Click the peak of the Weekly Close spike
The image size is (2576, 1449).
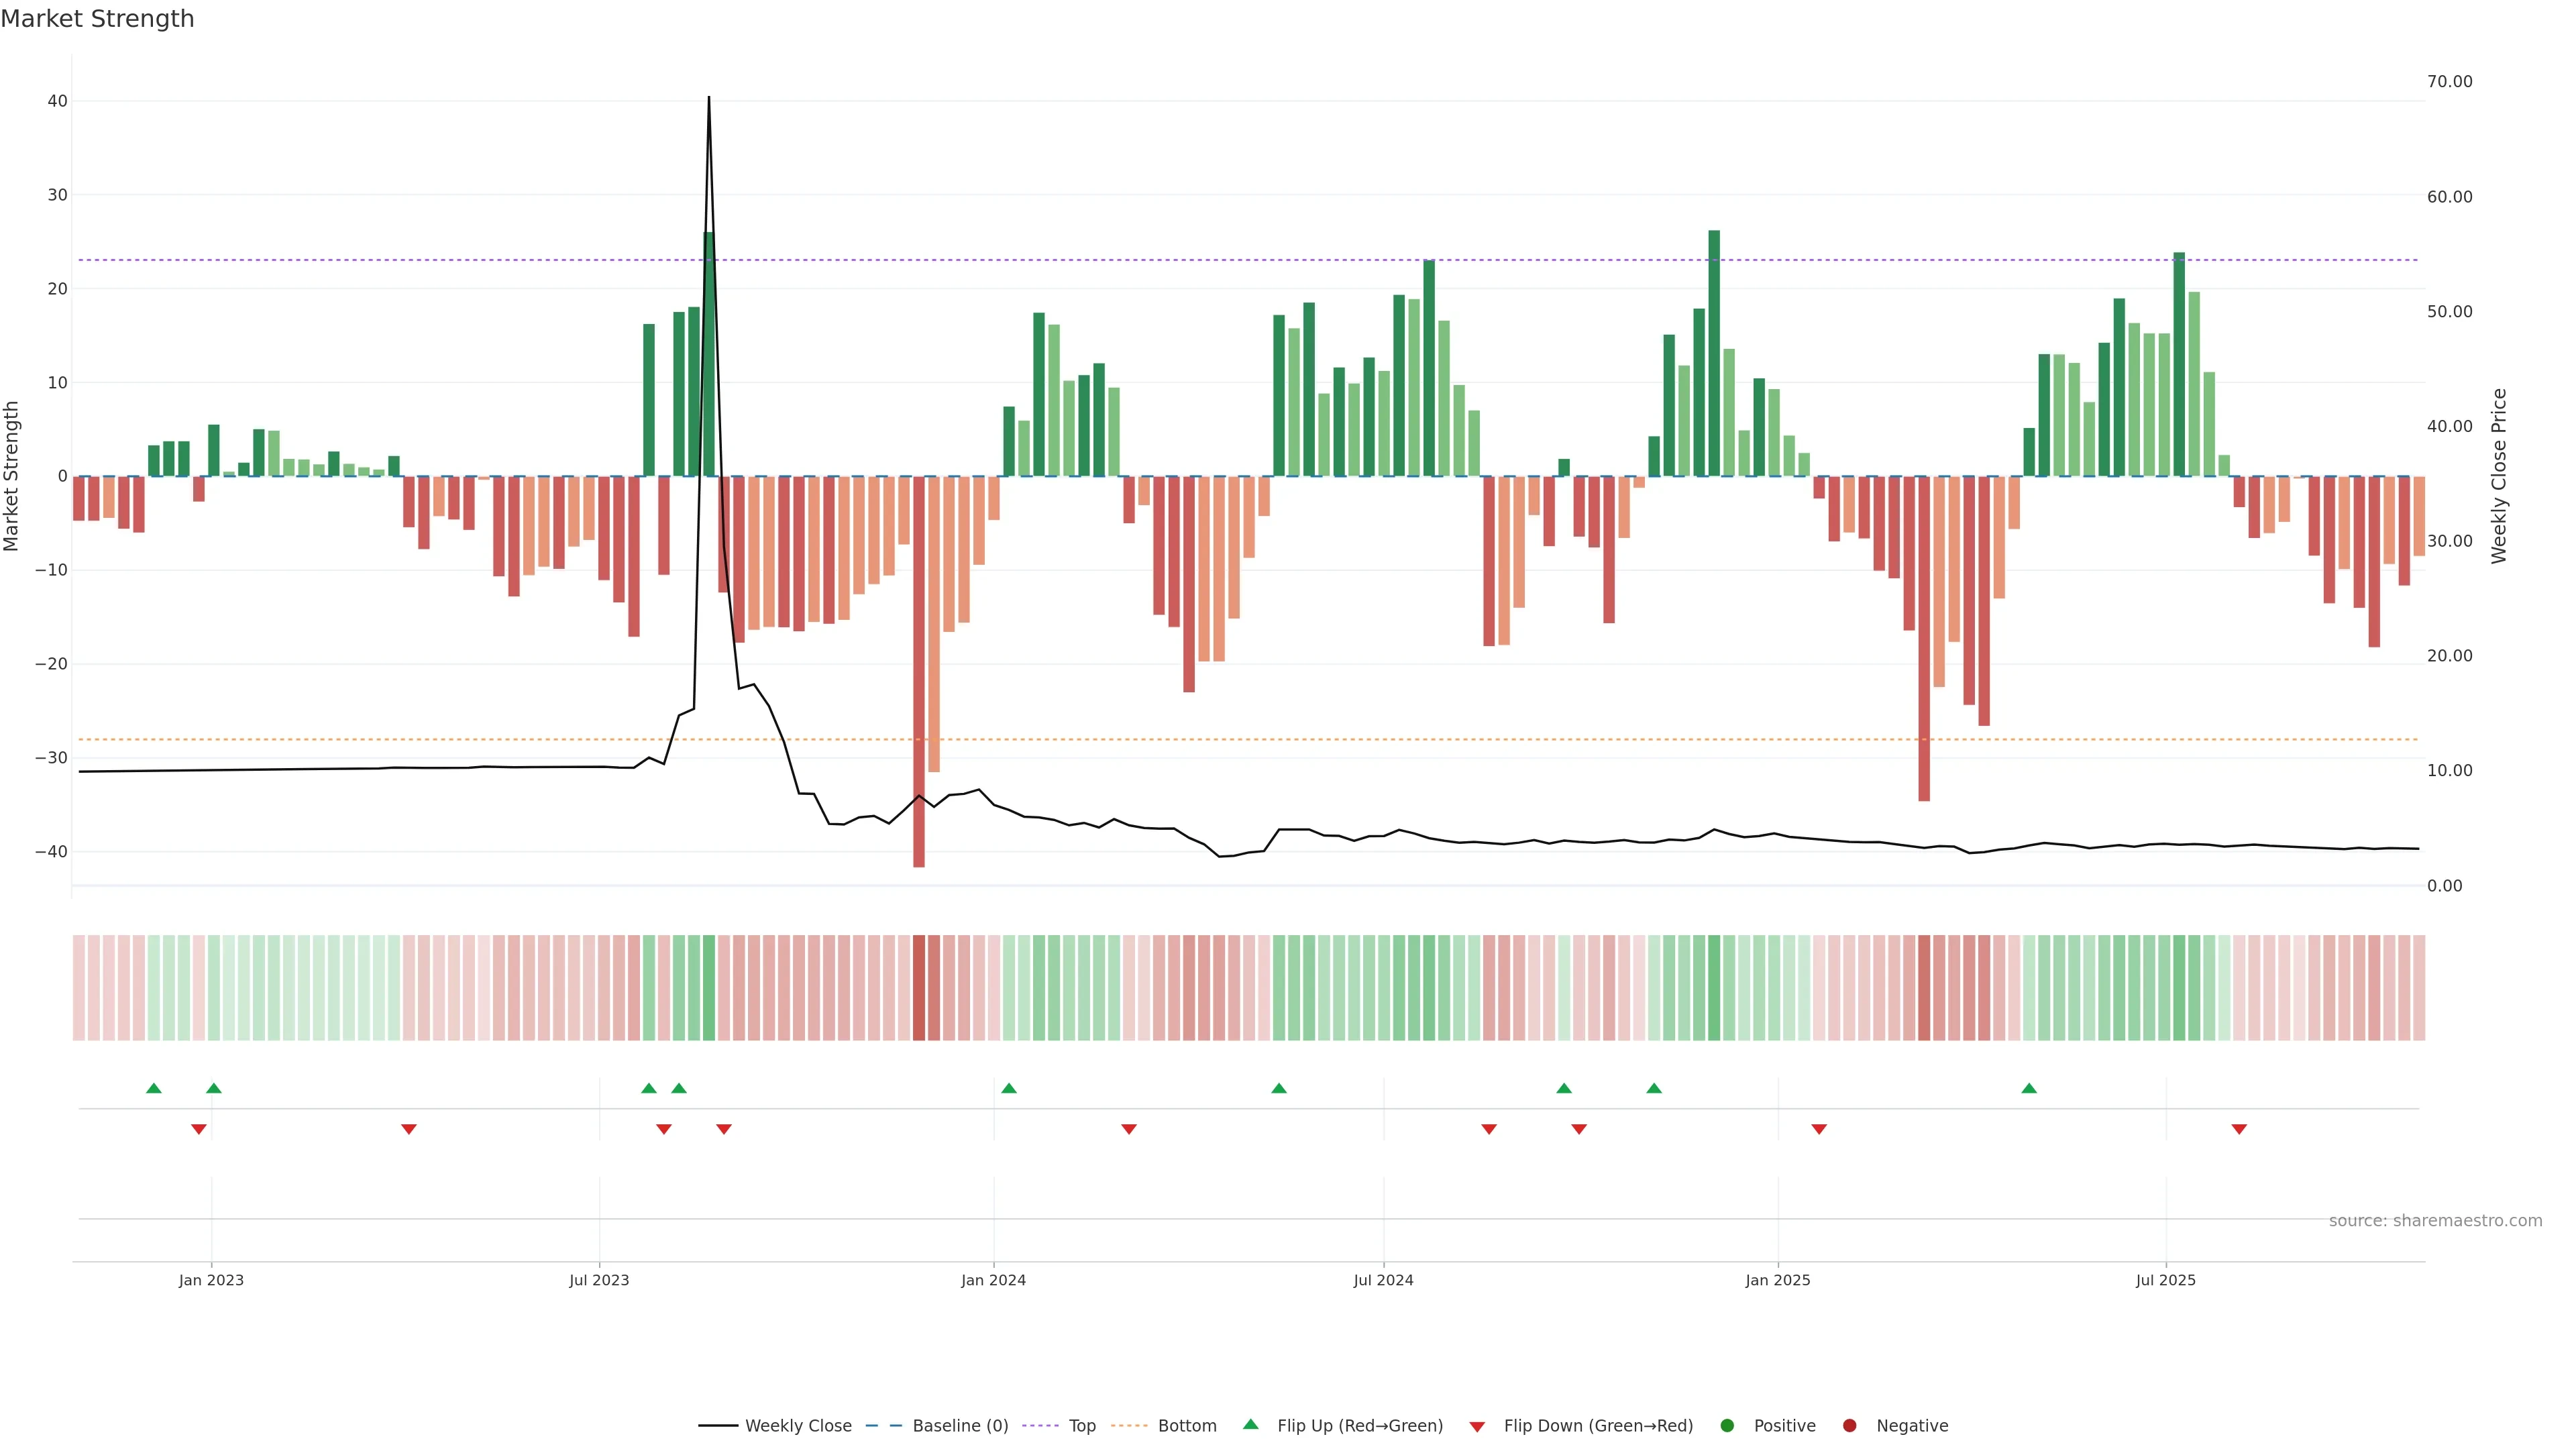coord(709,99)
